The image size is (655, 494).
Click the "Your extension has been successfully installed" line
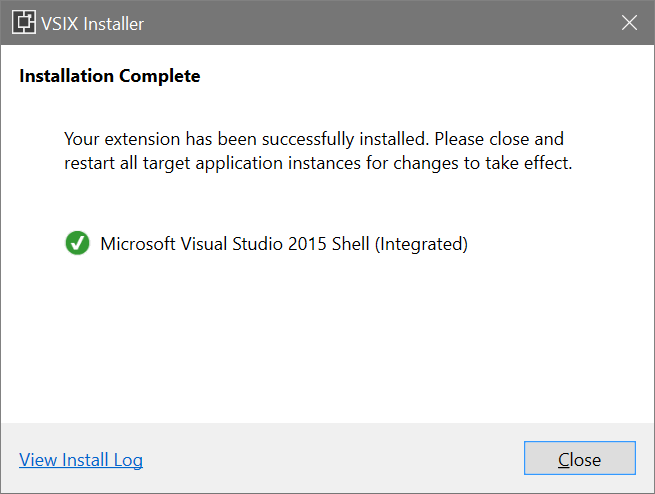pyautogui.click(x=247, y=138)
